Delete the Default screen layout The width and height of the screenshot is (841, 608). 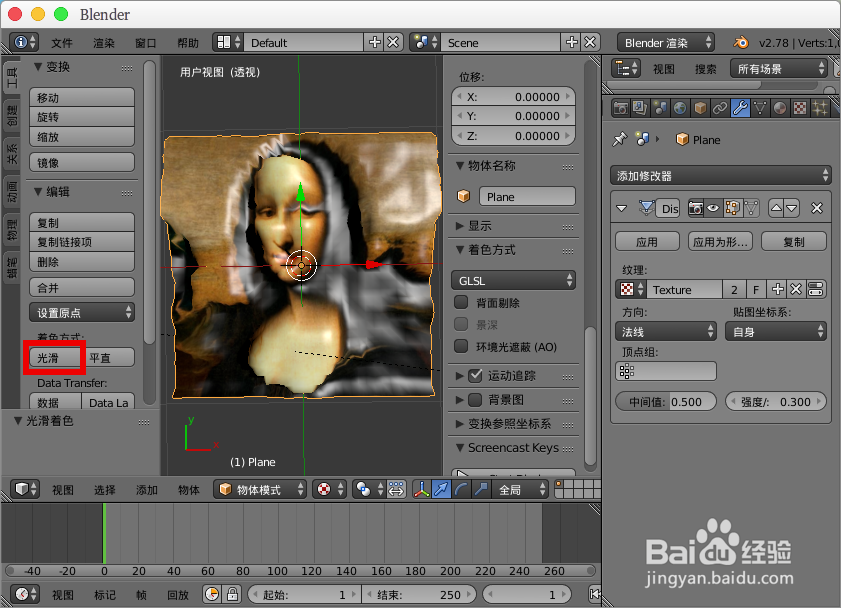pos(393,42)
